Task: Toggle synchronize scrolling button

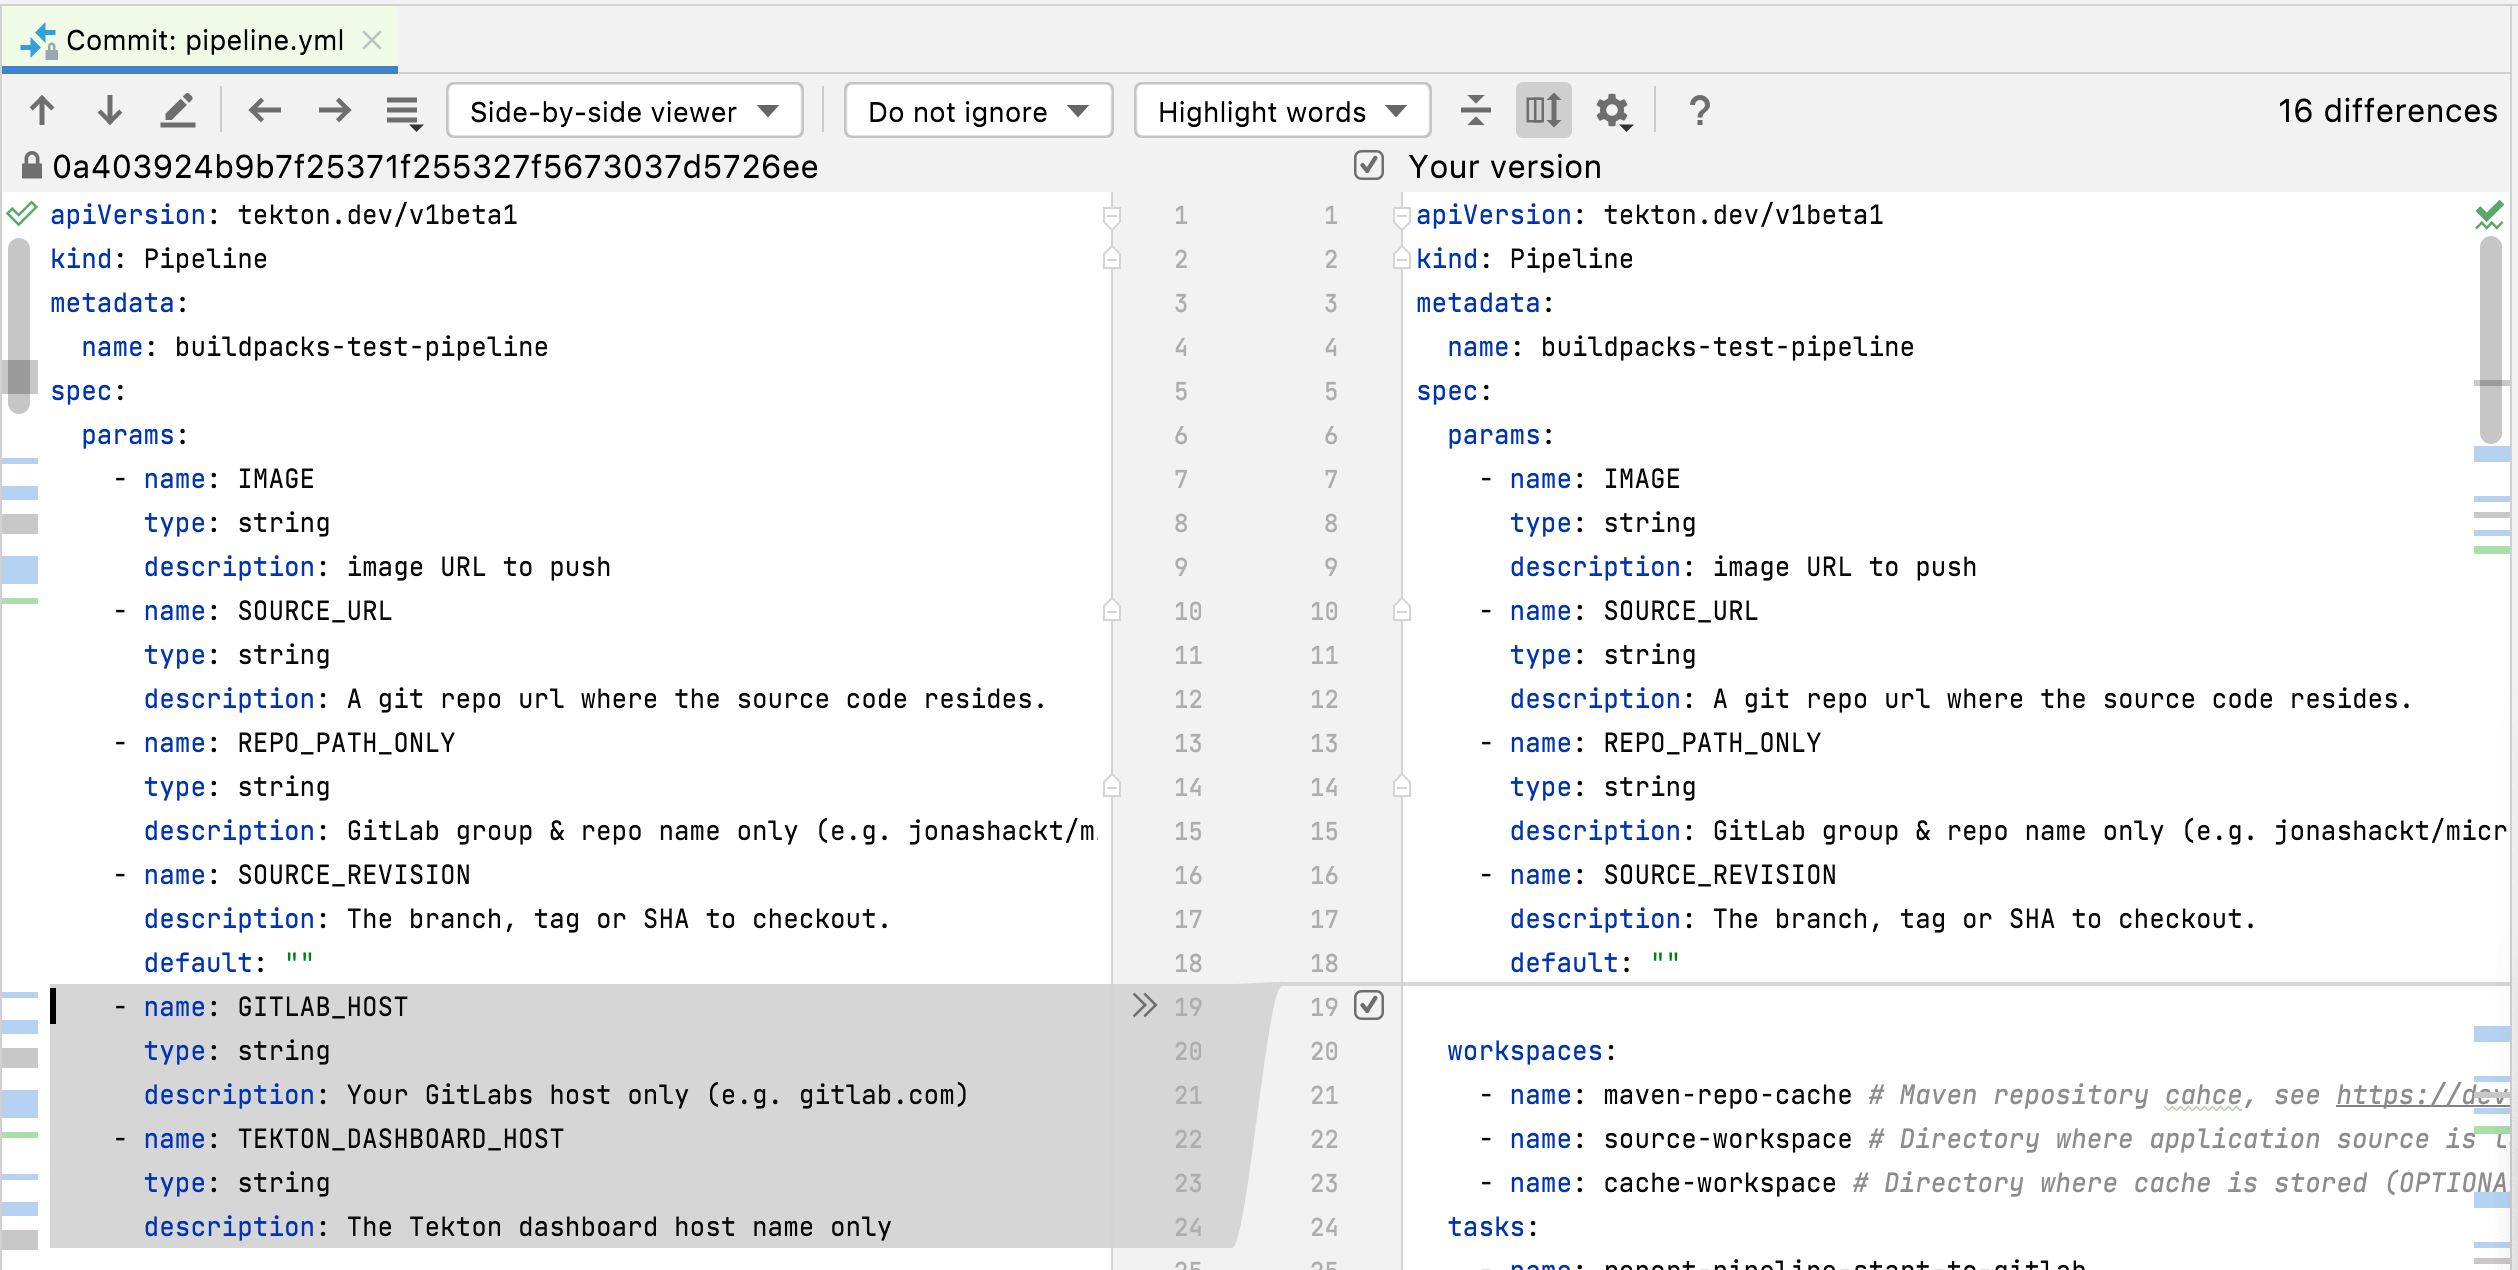Action: point(1543,110)
